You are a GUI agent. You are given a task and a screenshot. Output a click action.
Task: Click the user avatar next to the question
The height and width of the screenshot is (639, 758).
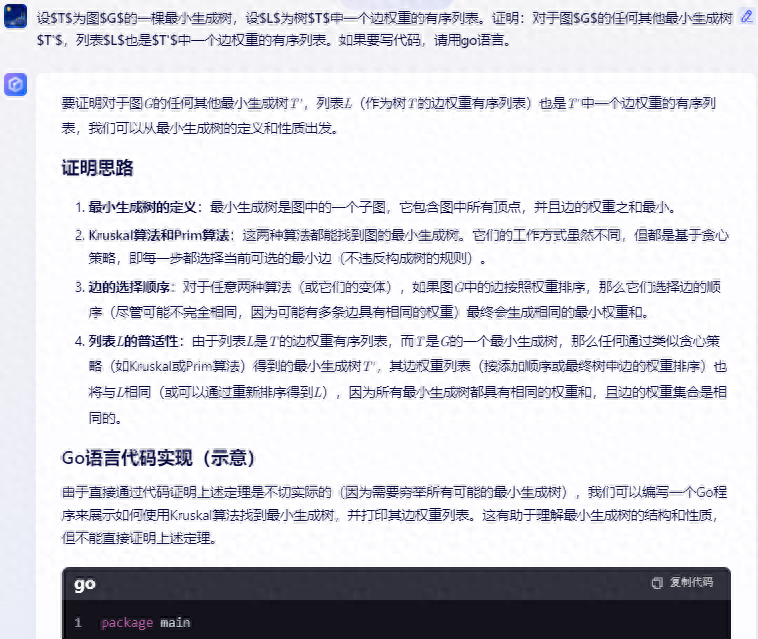click(15, 18)
